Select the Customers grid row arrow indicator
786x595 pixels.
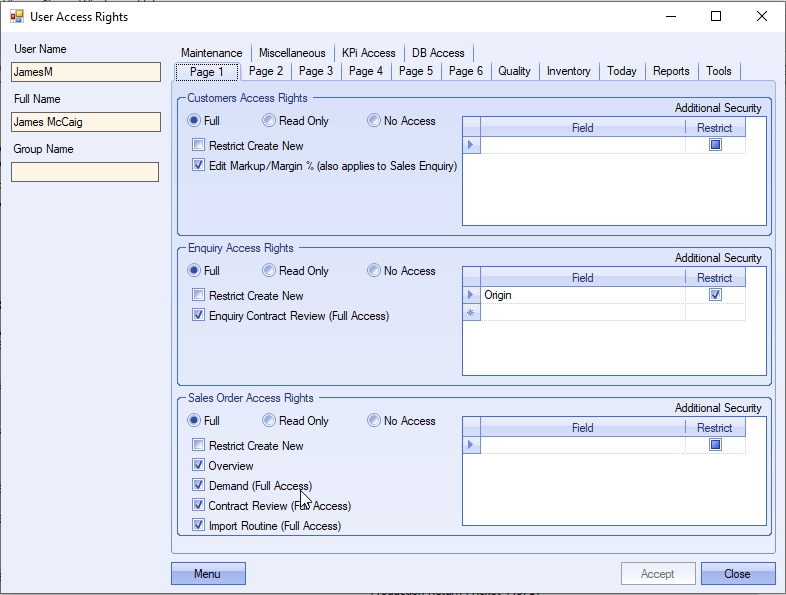tap(471, 145)
